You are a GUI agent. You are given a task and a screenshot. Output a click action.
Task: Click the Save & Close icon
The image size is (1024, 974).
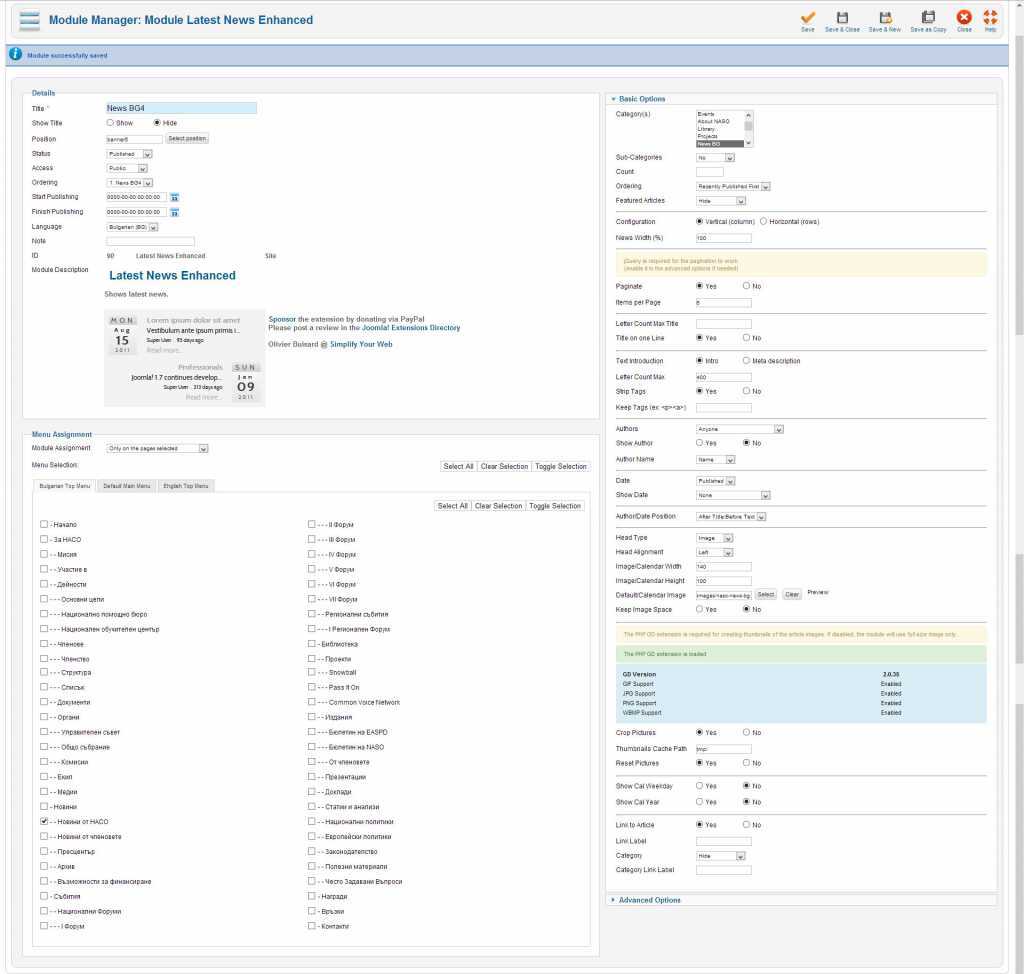click(842, 18)
